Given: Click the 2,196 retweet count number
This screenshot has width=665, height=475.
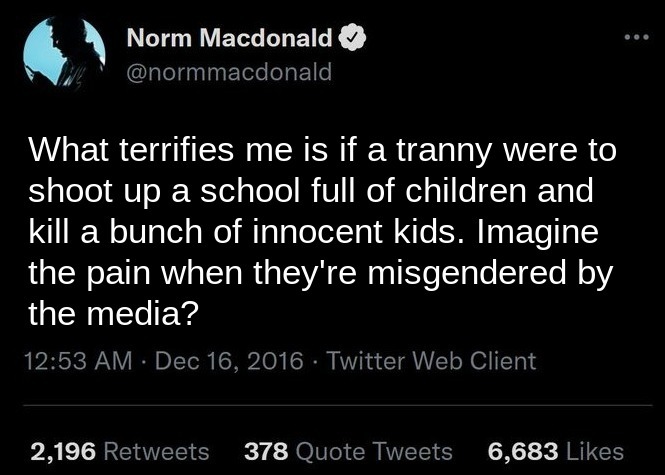Looking at the screenshot, I should point(64,451).
